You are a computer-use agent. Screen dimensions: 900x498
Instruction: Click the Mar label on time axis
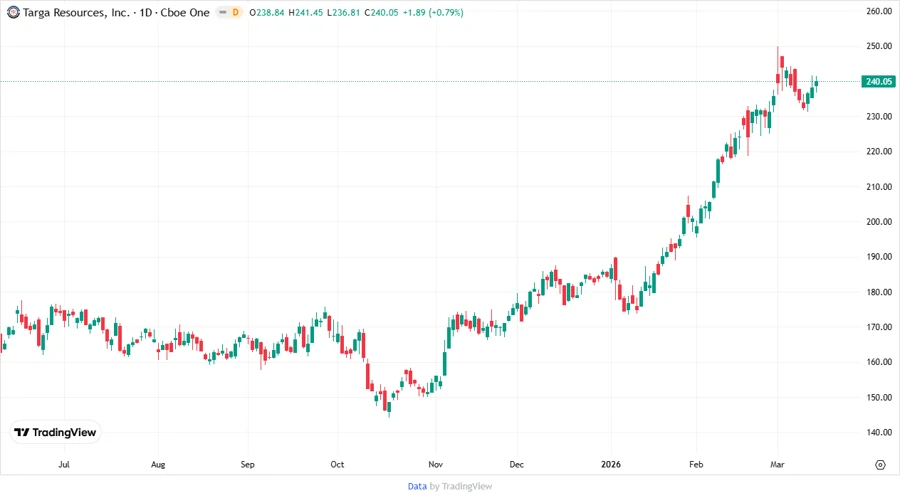[777, 464]
